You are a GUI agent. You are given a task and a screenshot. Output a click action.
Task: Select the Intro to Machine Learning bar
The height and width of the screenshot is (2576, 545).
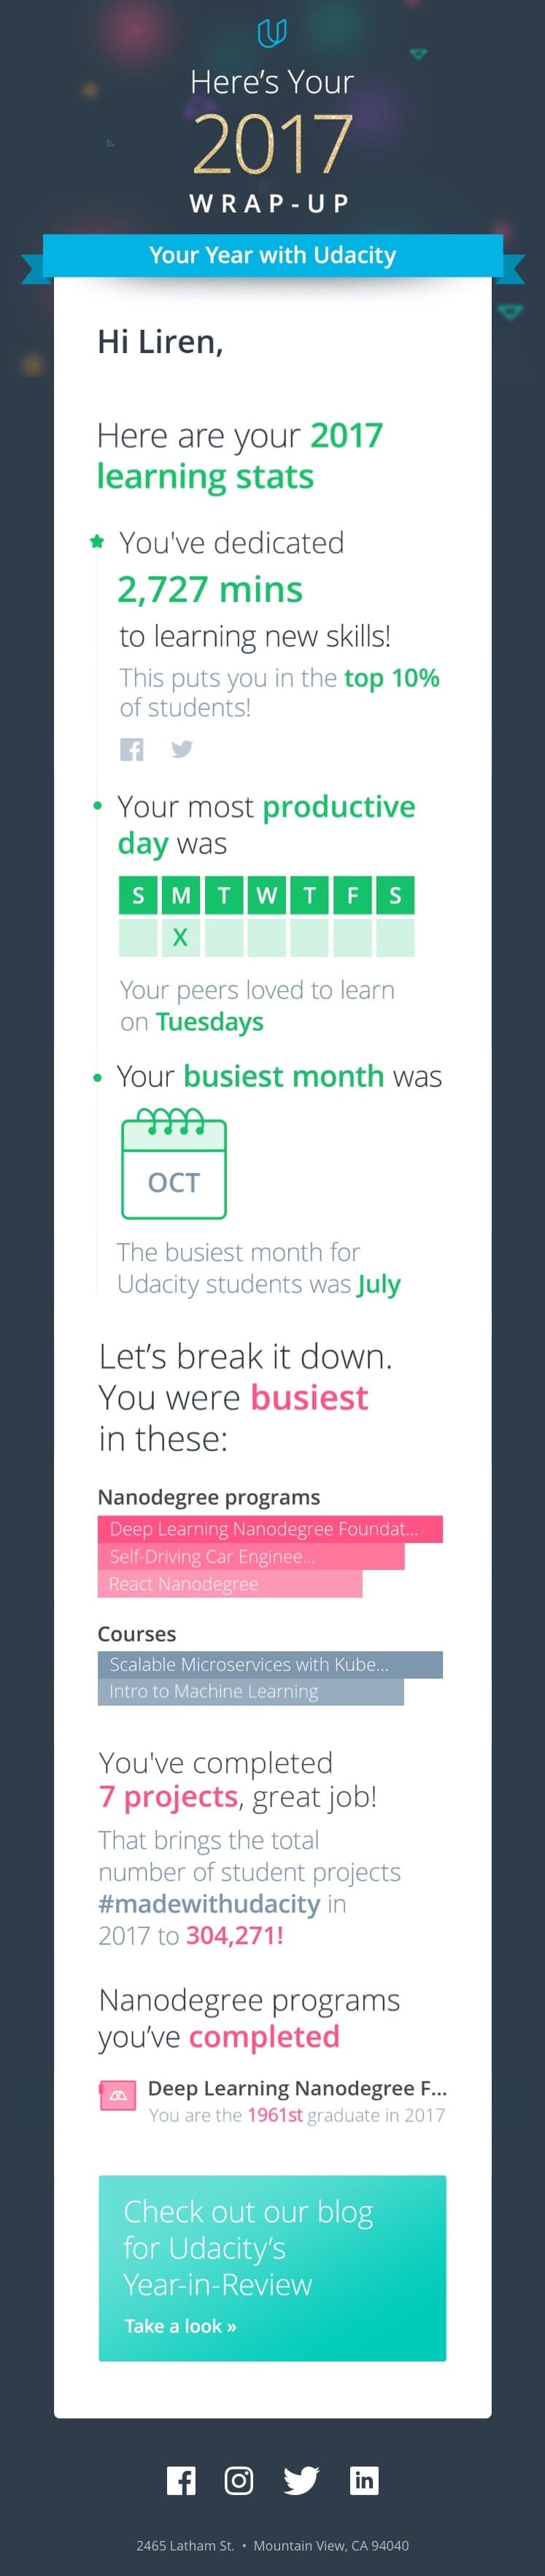click(251, 1691)
